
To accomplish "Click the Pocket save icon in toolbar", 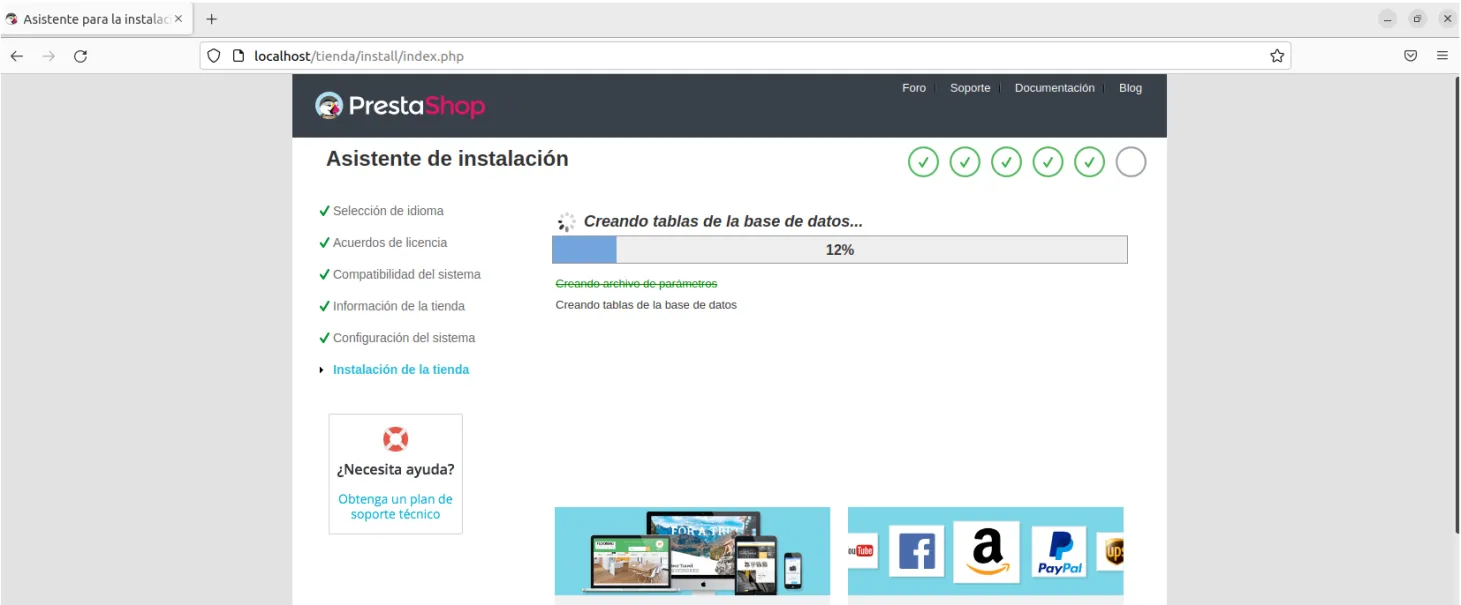I will point(1410,56).
